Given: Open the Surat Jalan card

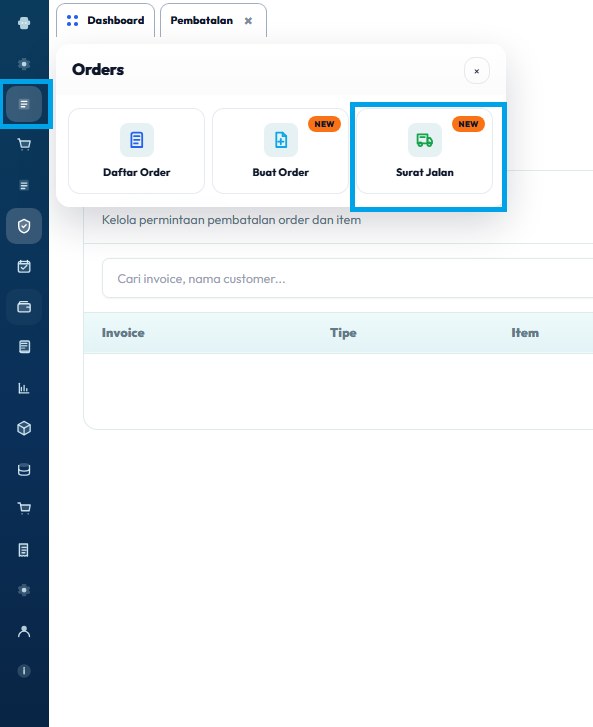Looking at the screenshot, I should pyautogui.click(x=424, y=151).
